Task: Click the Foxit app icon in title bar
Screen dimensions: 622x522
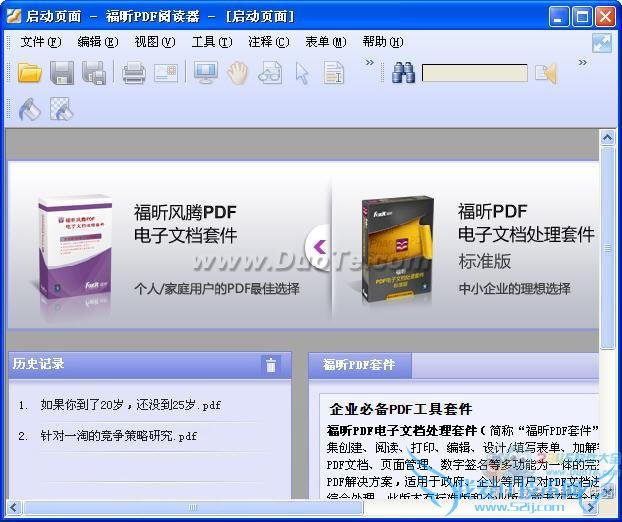Action: coord(13,16)
